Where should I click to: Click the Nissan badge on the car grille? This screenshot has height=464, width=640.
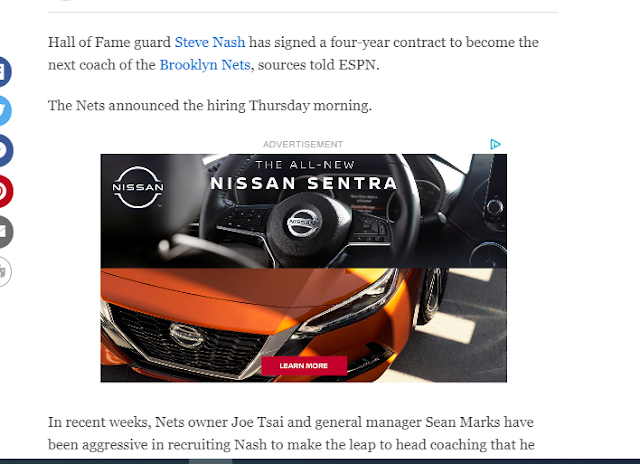(x=187, y=335)
